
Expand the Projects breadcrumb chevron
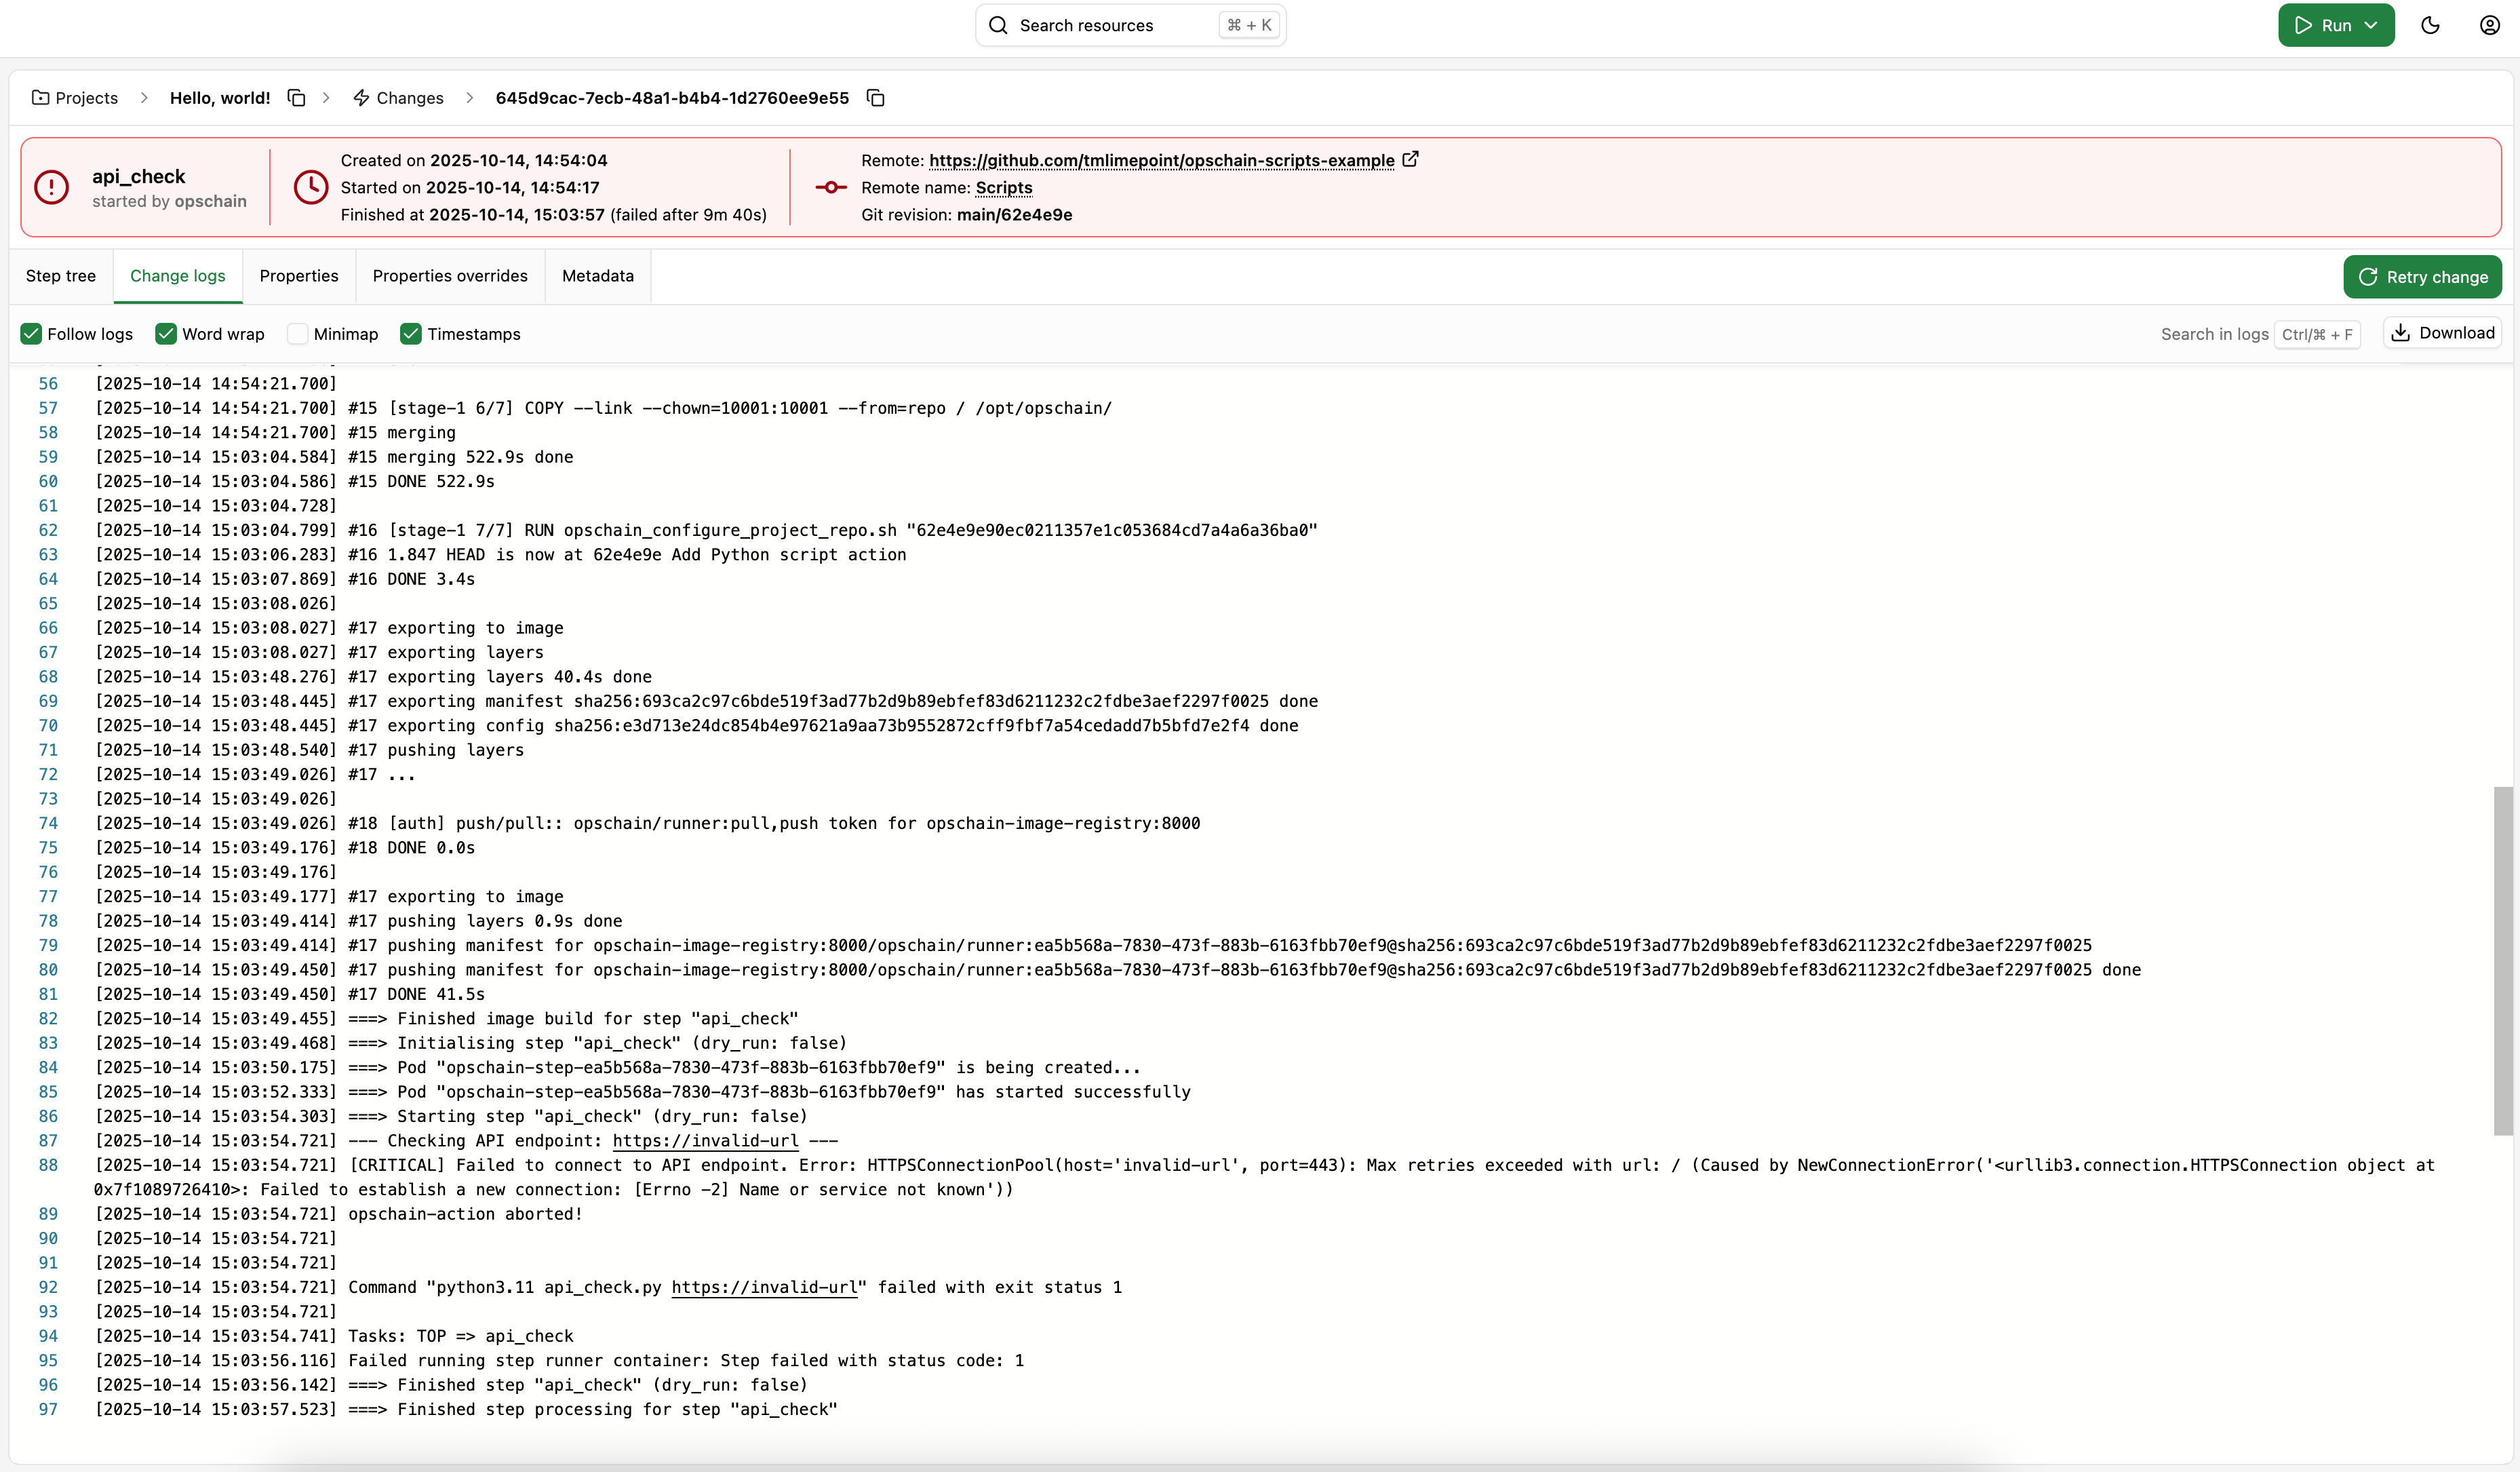(144, 97)
